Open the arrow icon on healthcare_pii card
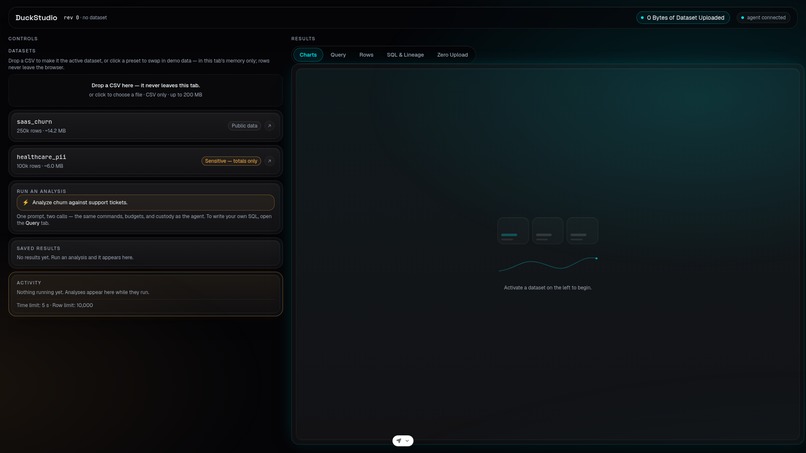 click(269, 161)
